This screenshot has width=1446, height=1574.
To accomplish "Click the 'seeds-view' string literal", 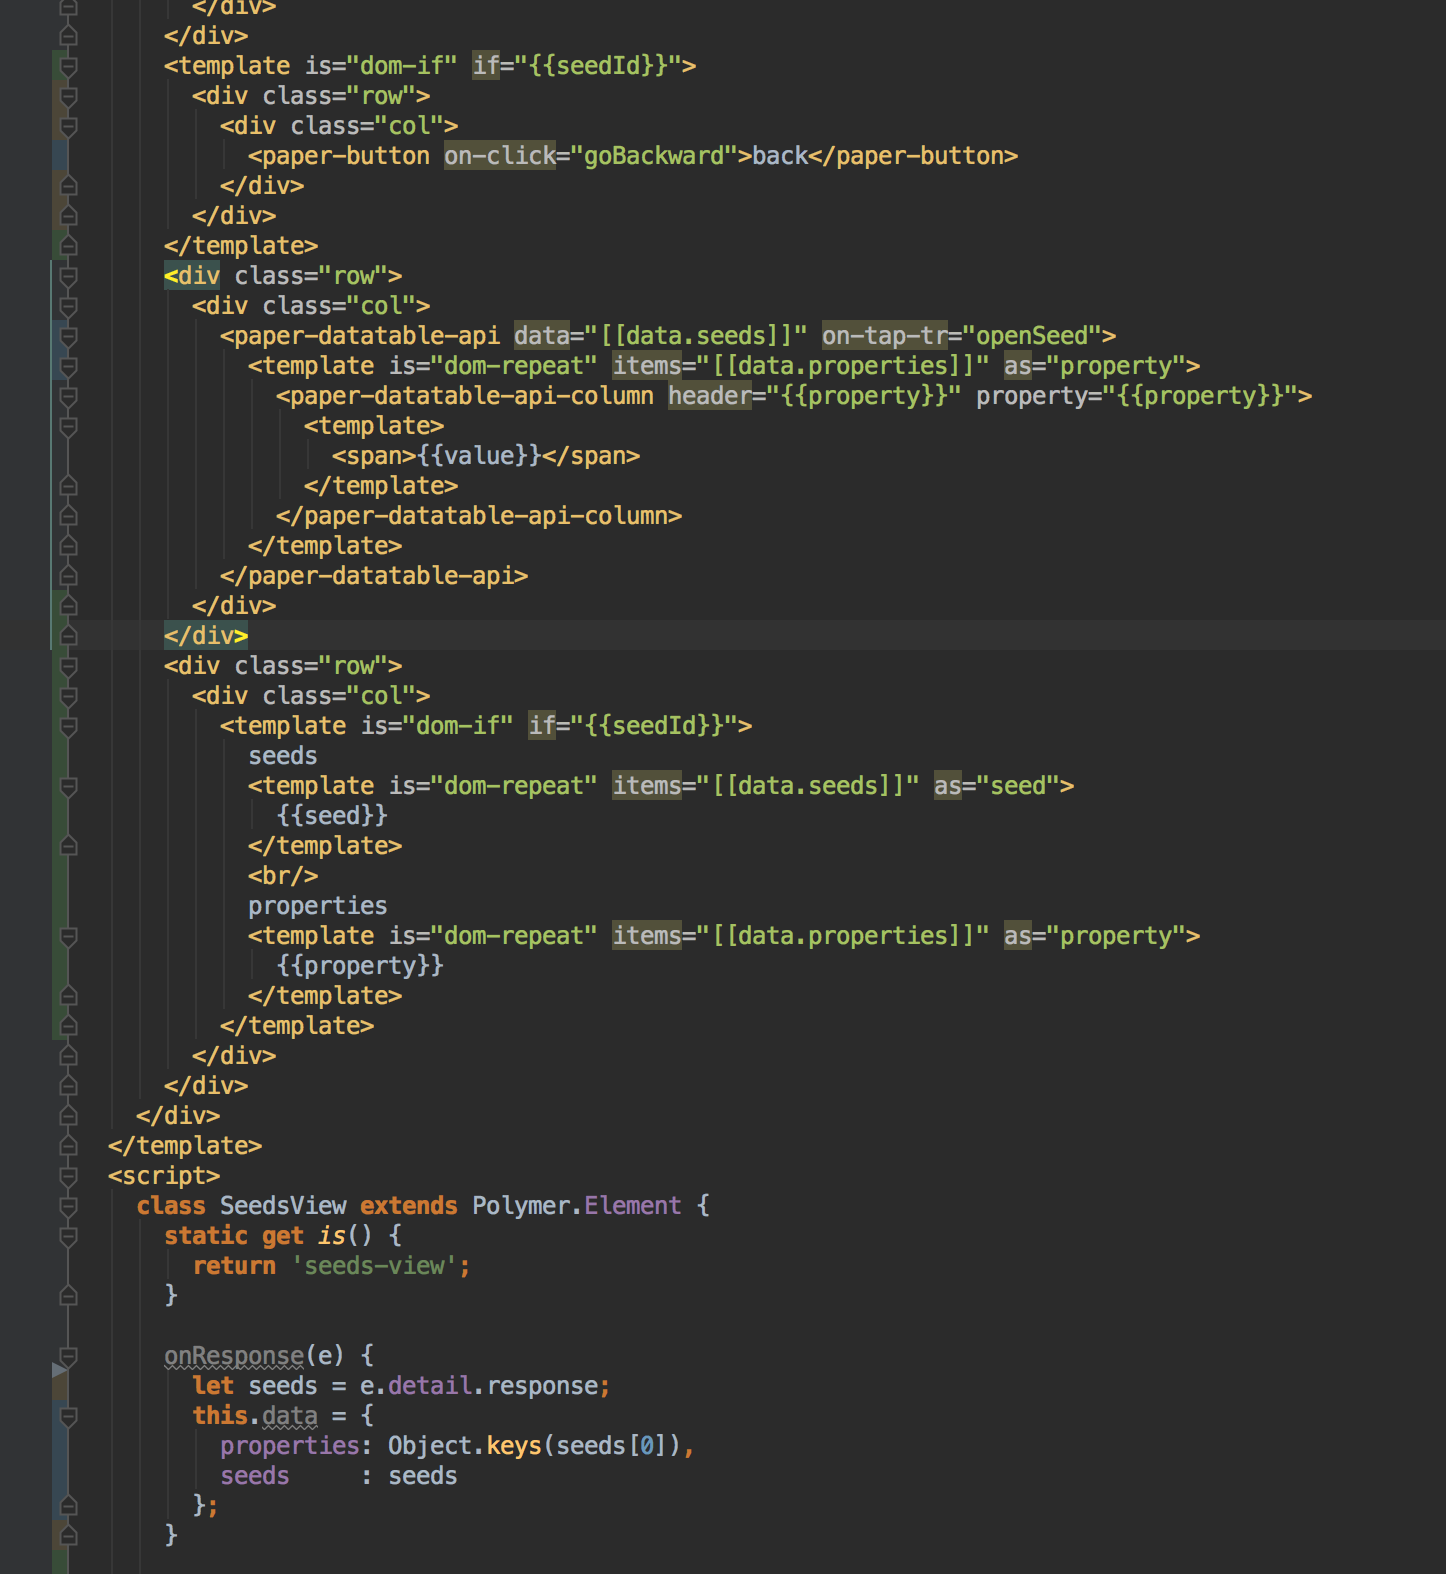I will [374, 1266].
